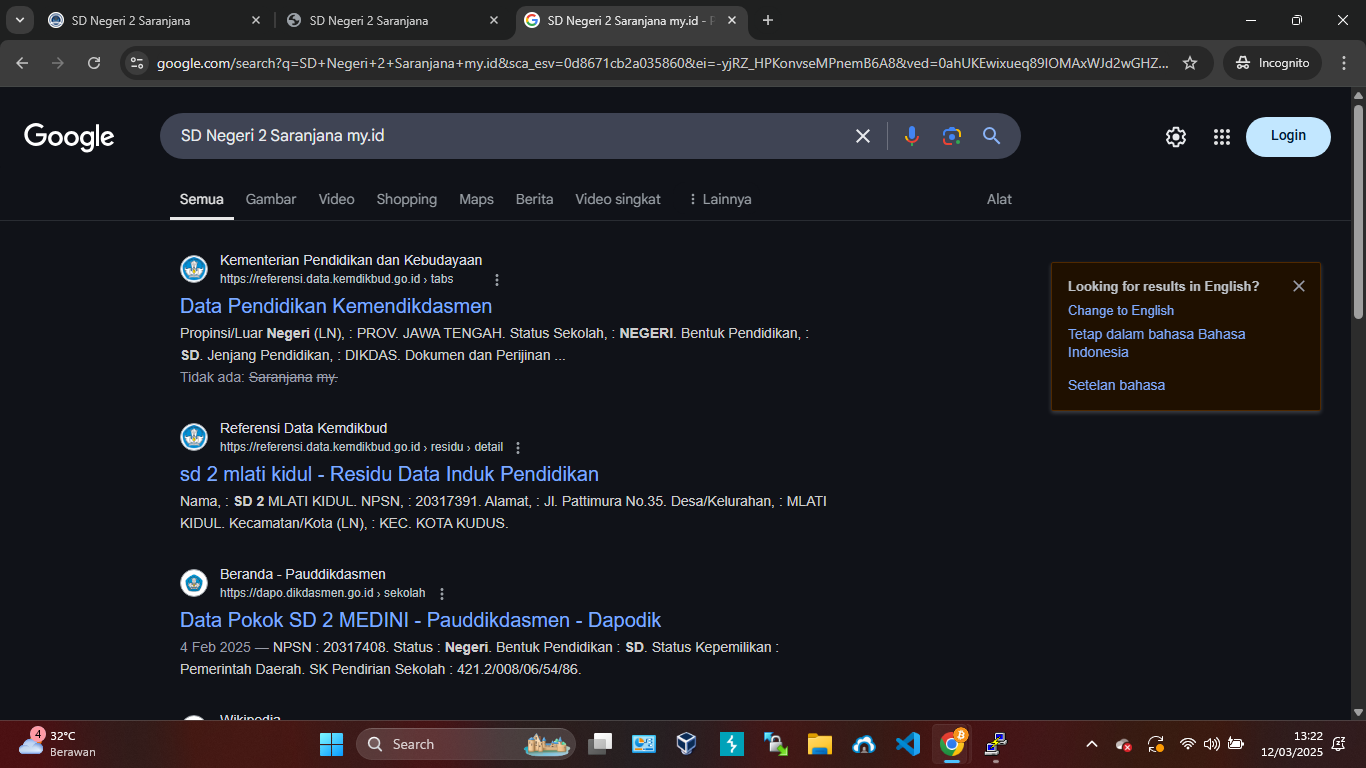The image size is (1366, 768).
Task: Click the browser address bar URL
Action: pos(662,63)
